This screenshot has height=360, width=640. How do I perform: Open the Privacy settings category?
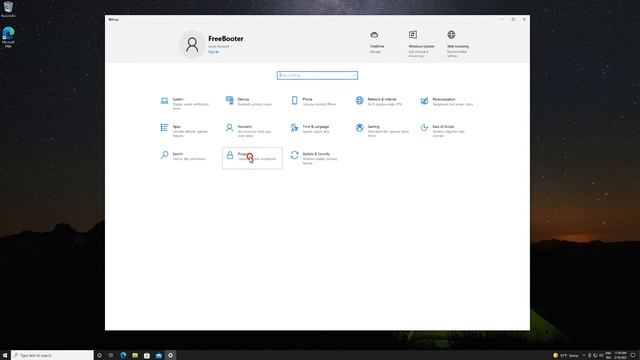click(252, 158)
